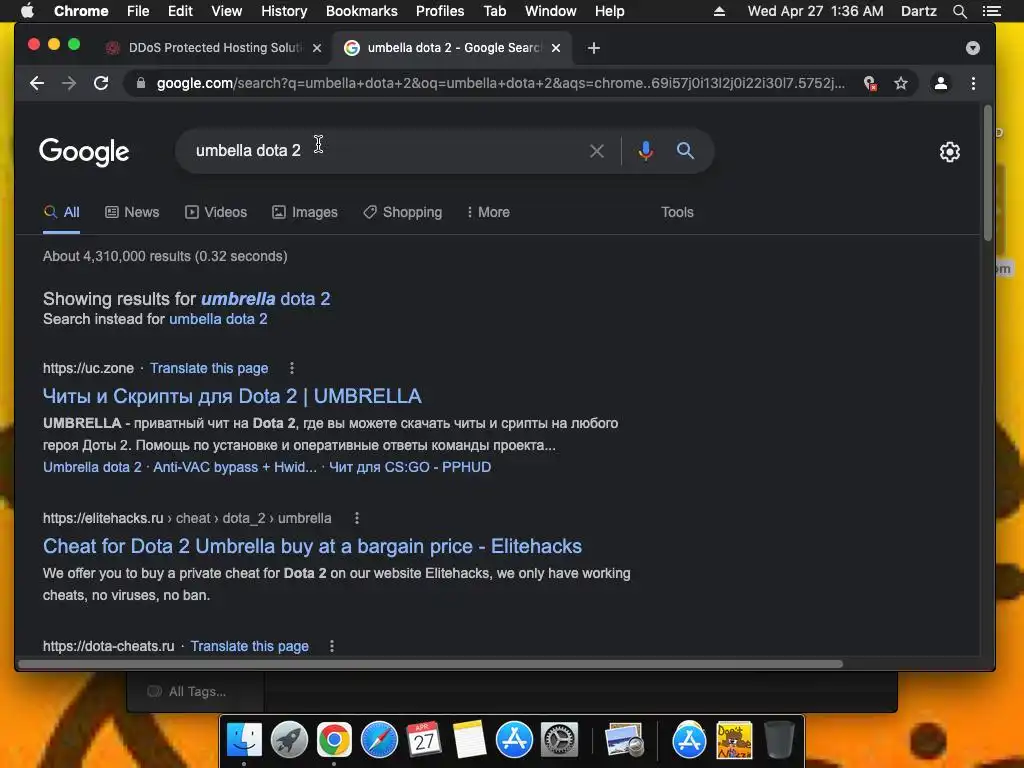Viewport: 1024px width, 768px height.
Task: Open options menu for uc.zone result
Action: tap(292, 368)
